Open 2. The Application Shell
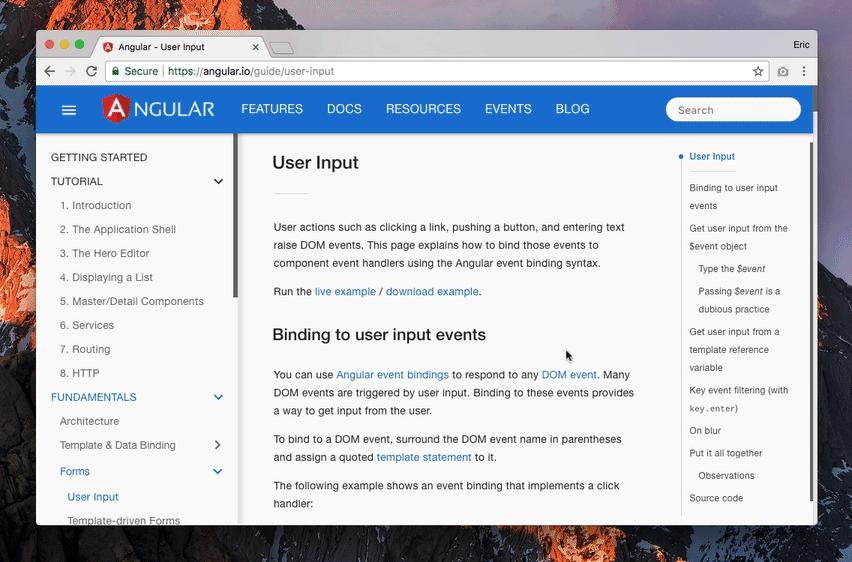This screenshot has width=852, height=562. (118, 229)
